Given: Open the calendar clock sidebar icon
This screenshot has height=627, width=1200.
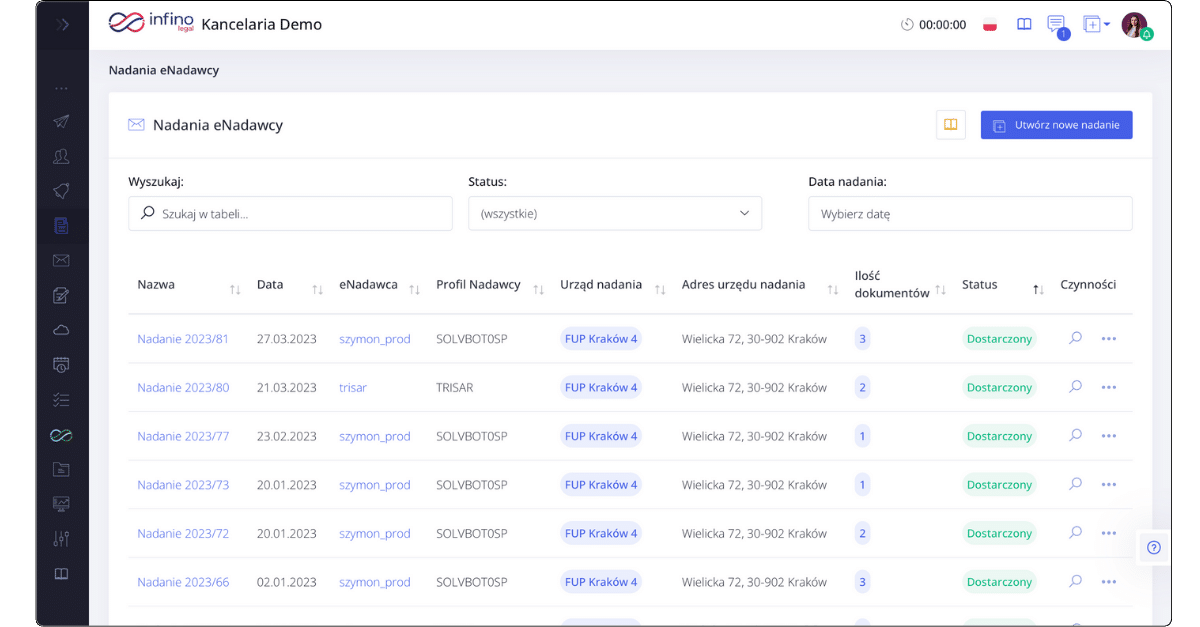Looking at the screenshot, I should [61, 365].
